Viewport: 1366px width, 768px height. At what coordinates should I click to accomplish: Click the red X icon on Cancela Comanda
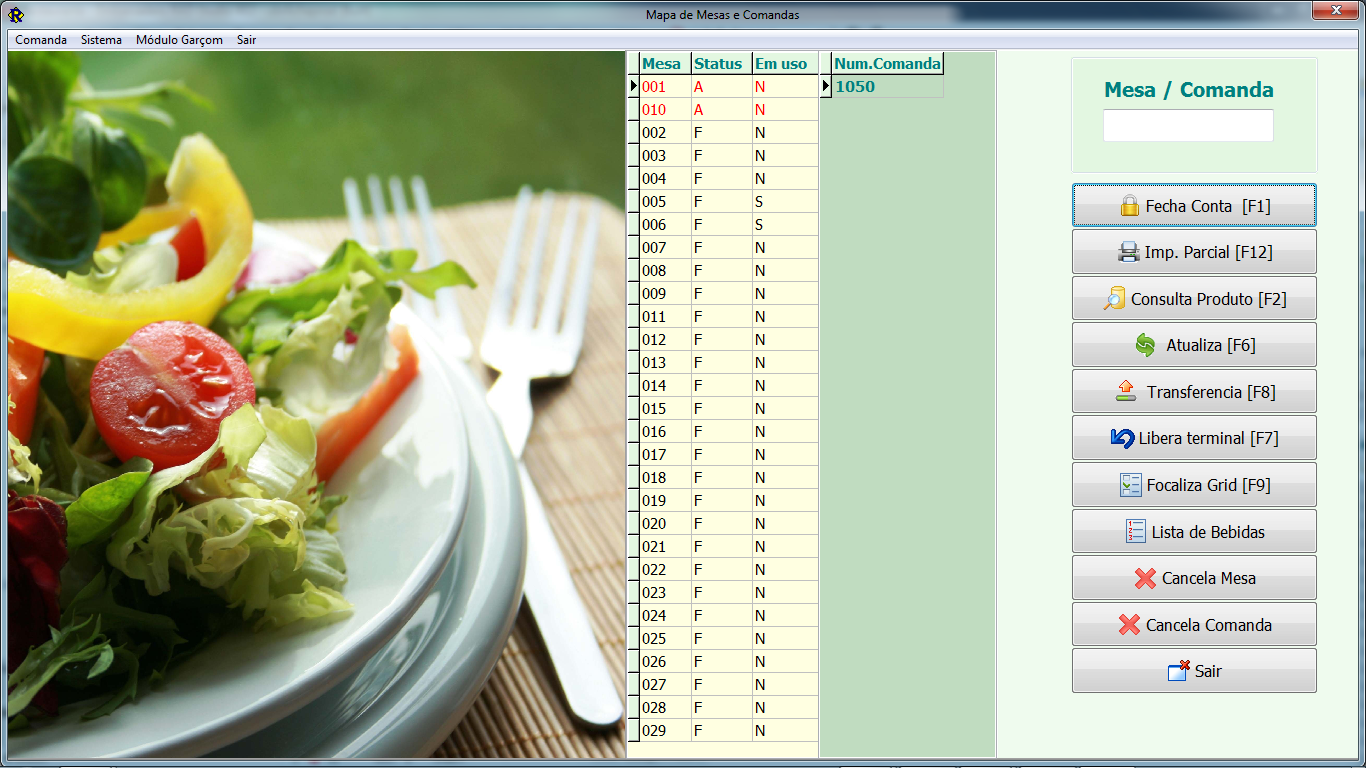pos(1129,625)
